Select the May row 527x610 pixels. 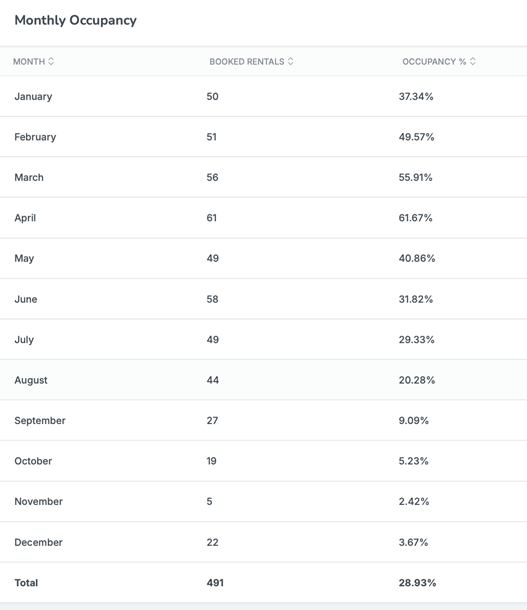click(263, 258)
